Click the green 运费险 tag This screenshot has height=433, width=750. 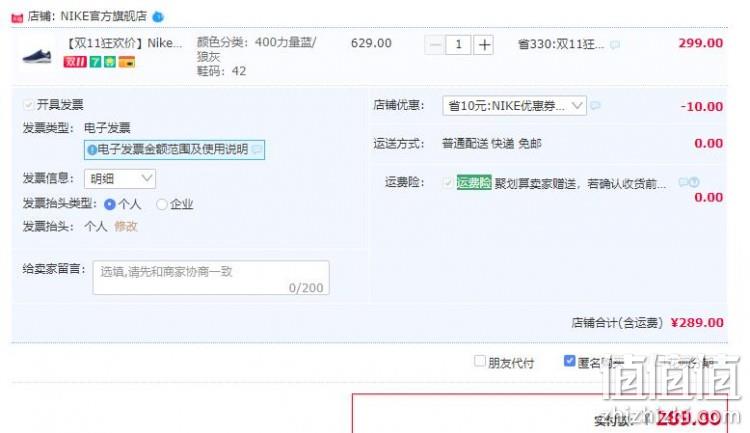pyautogui.click(x=474, y=183)
